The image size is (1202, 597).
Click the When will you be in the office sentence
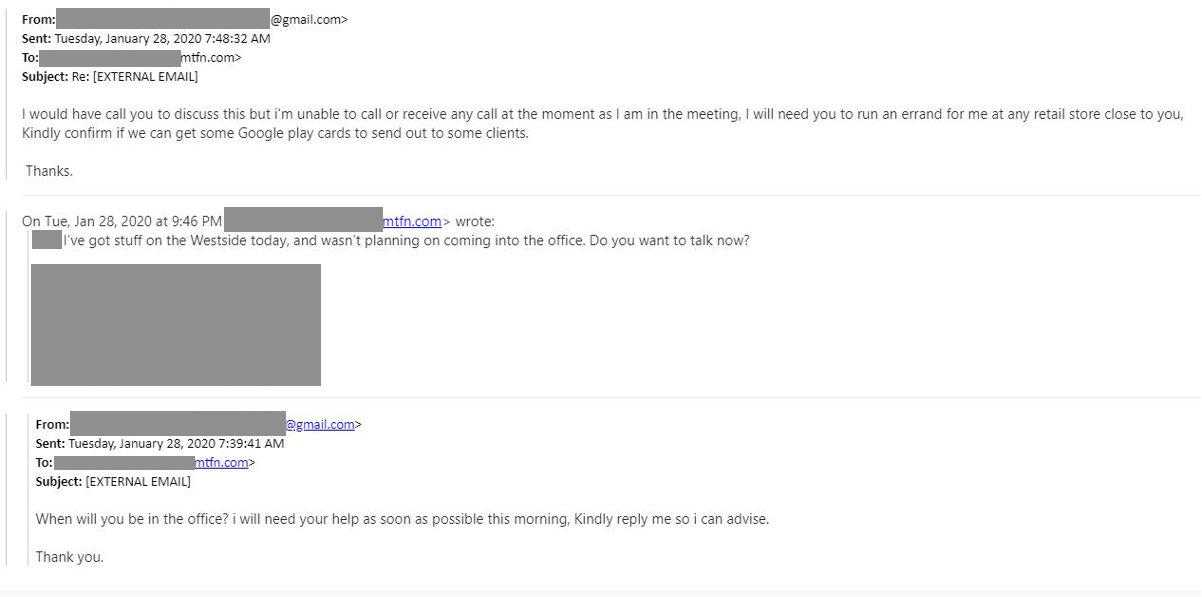click(403, 519)
